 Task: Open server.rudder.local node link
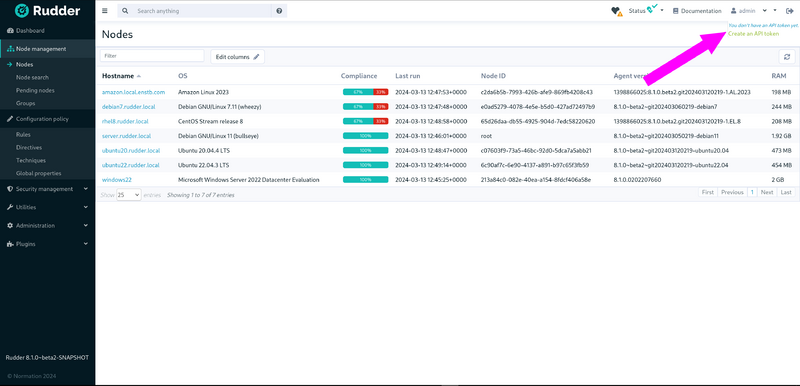[x=127, y=136]
